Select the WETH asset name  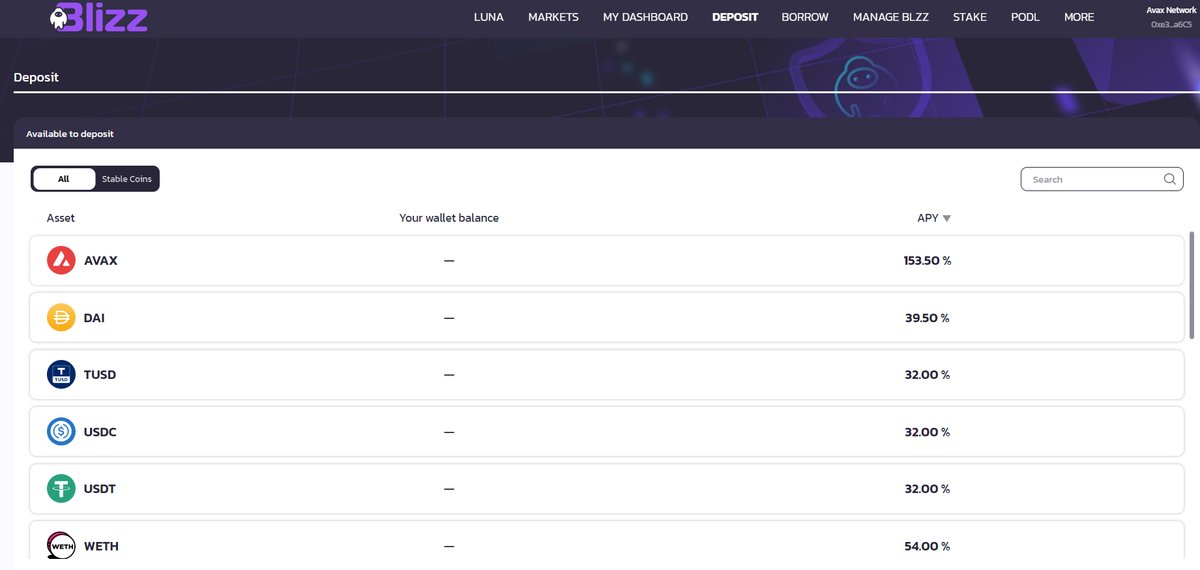point(101,546)
